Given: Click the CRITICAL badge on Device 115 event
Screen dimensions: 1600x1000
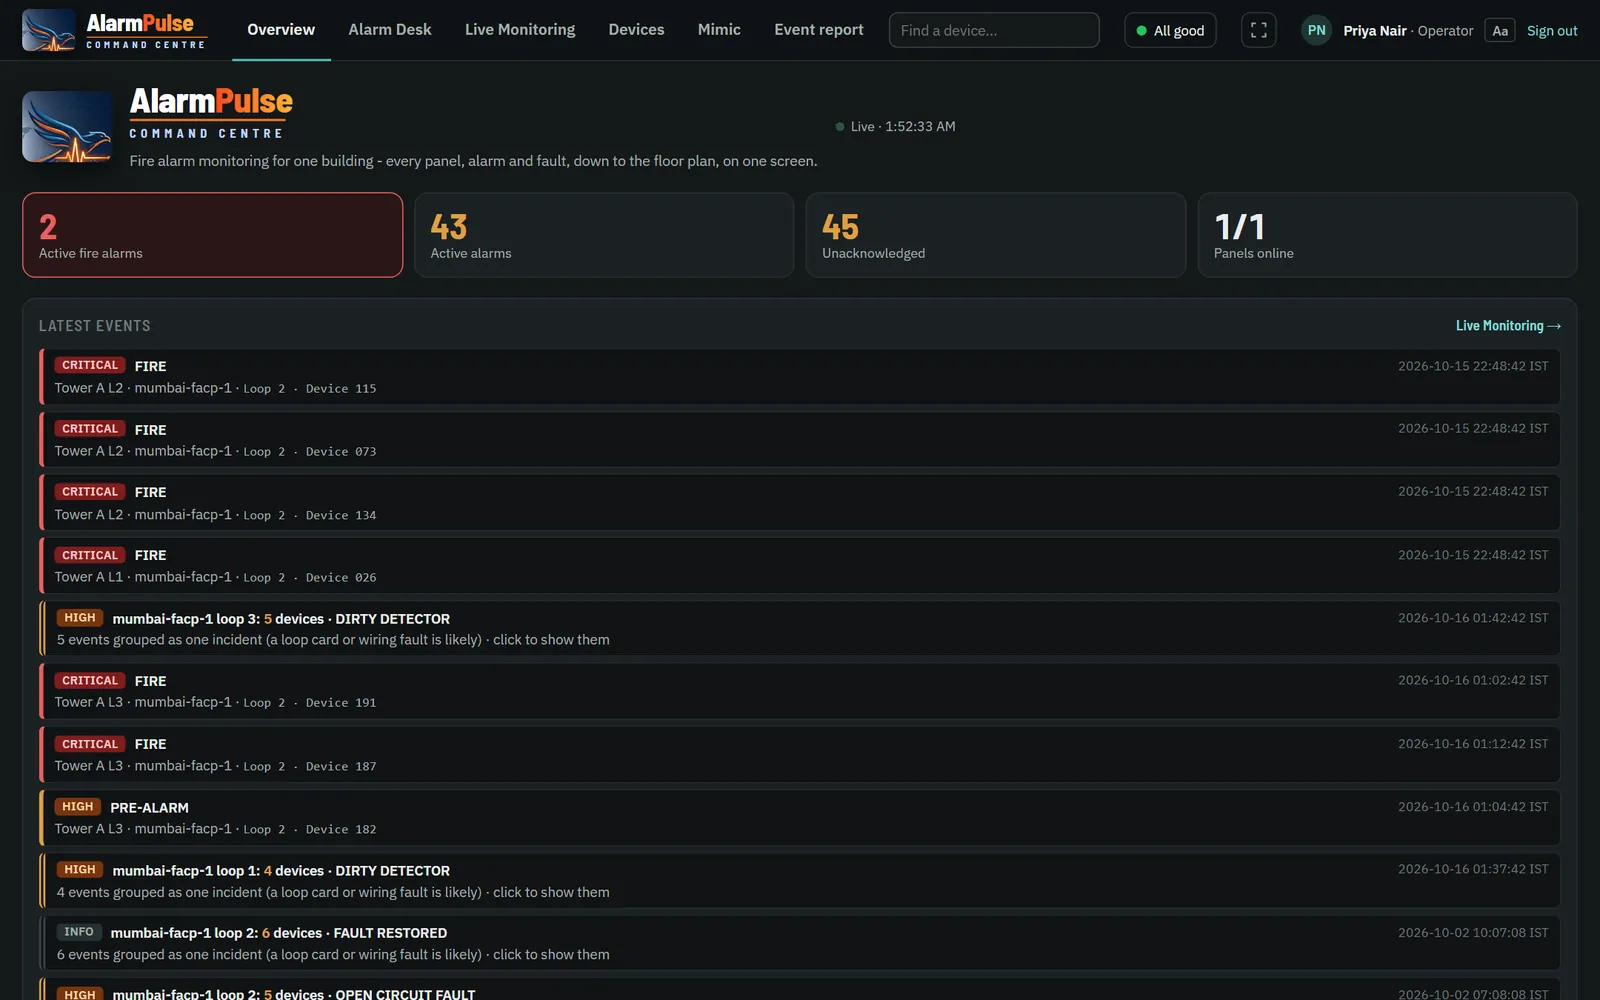Looking at the screenshot, I should pyautogui.click(x=90, y=365).
